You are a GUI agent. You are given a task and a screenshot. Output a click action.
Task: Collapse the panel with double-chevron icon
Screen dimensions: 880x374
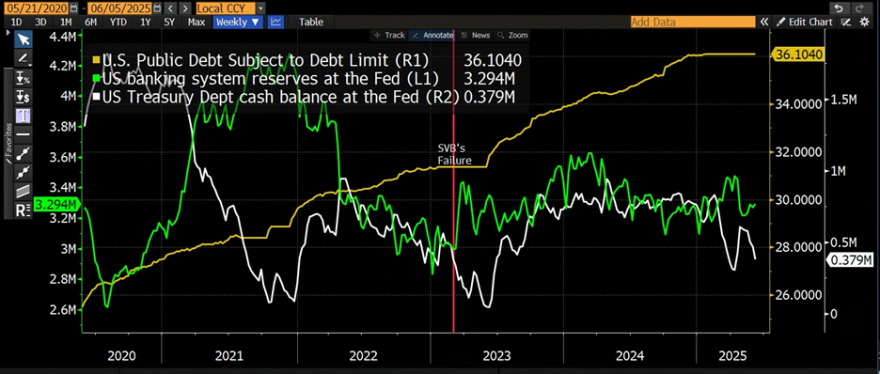point(763,22)
